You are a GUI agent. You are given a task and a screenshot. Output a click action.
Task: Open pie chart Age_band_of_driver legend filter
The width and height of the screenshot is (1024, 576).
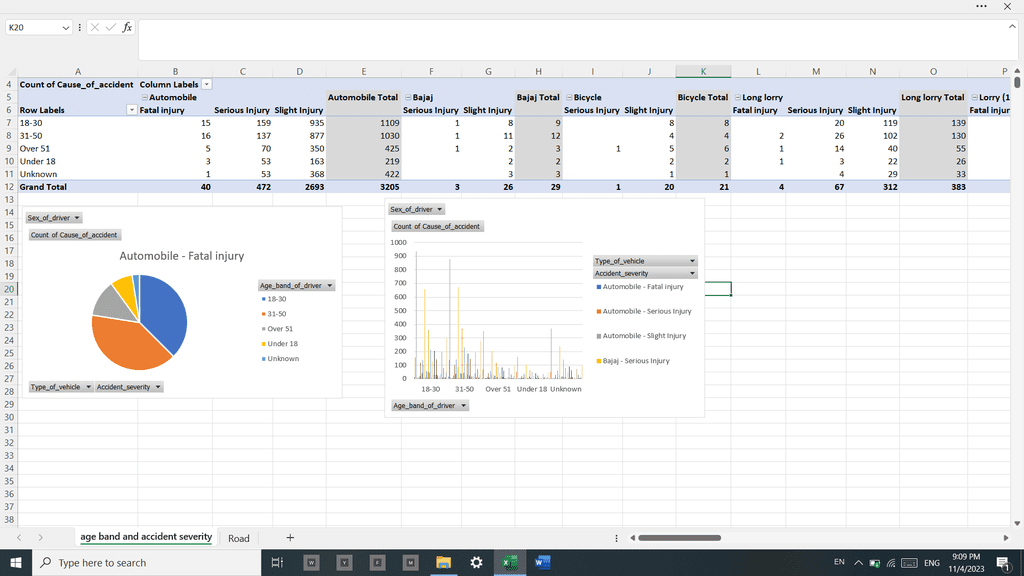296,285
